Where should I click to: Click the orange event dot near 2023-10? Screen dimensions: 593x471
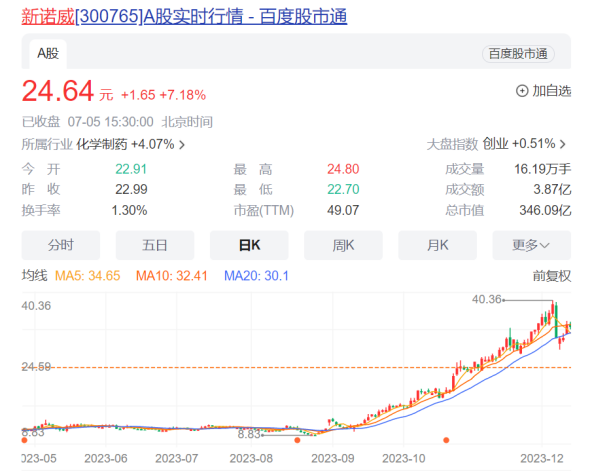click(x=446, y=440)
